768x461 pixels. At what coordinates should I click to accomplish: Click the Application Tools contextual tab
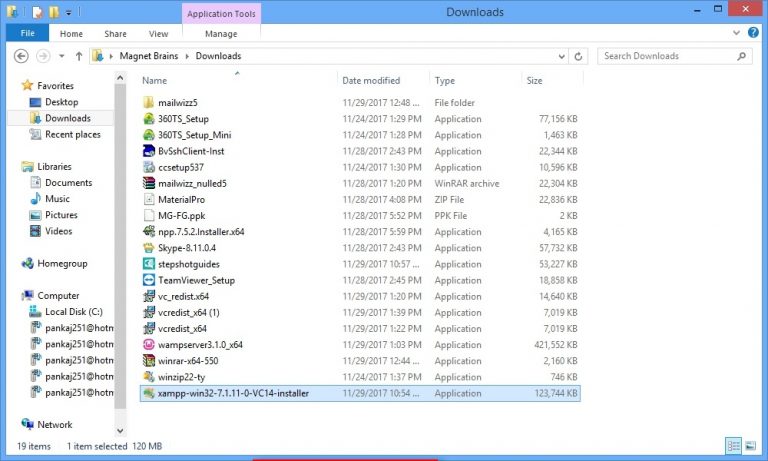pos(221,14)
